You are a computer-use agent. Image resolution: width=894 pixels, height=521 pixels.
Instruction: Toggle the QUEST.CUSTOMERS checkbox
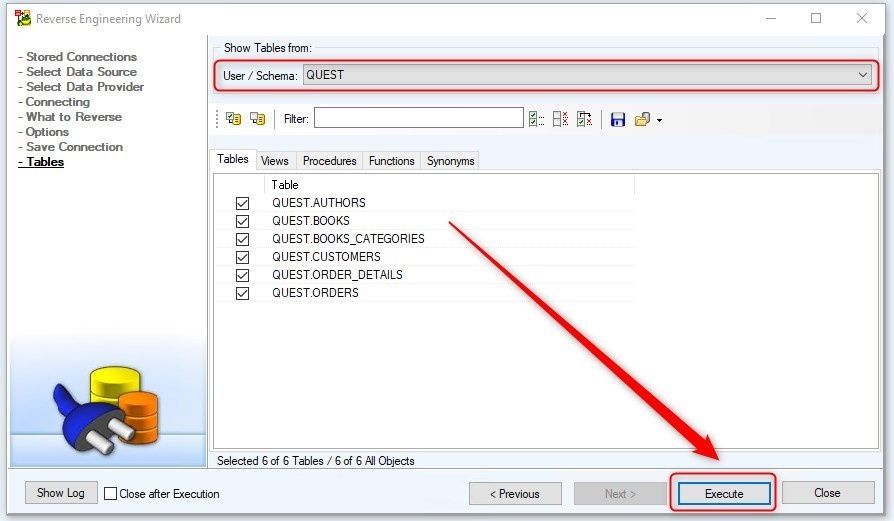[242, 257]
